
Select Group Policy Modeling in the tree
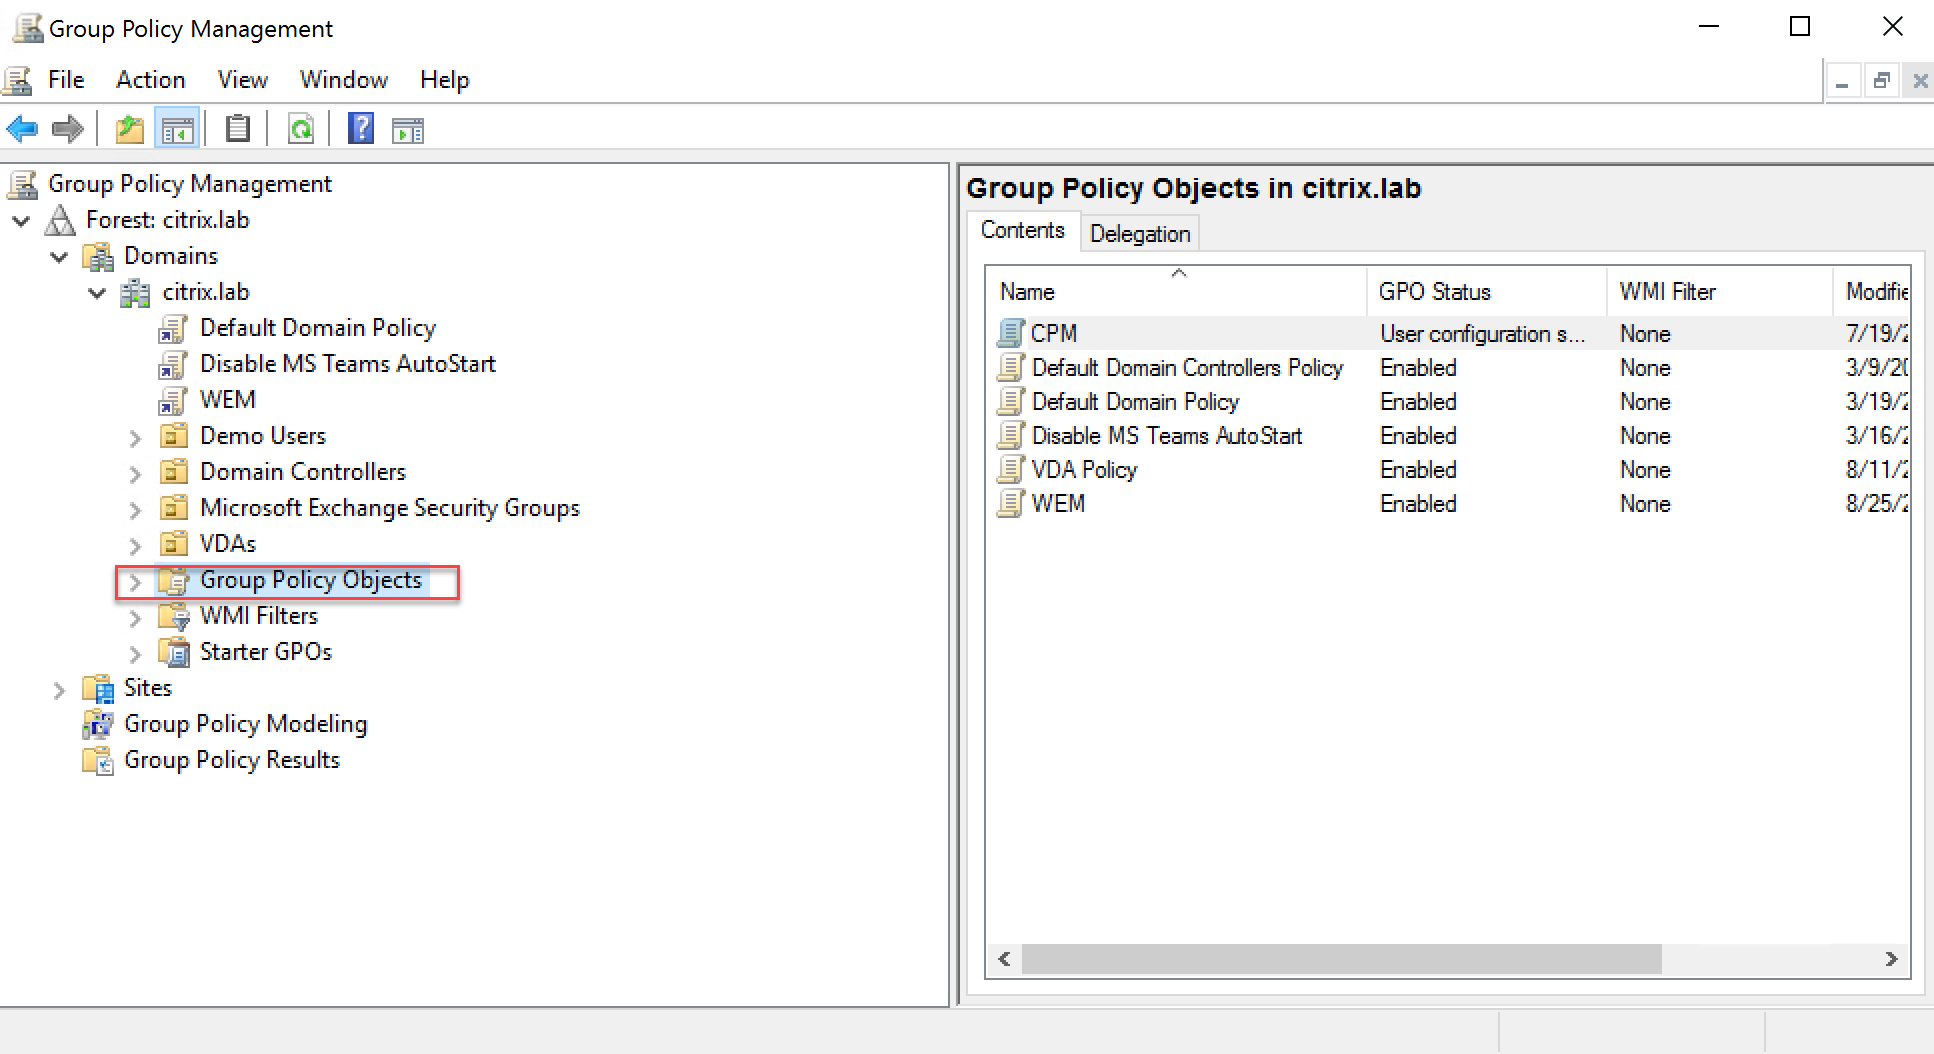(x=245, y=724)
